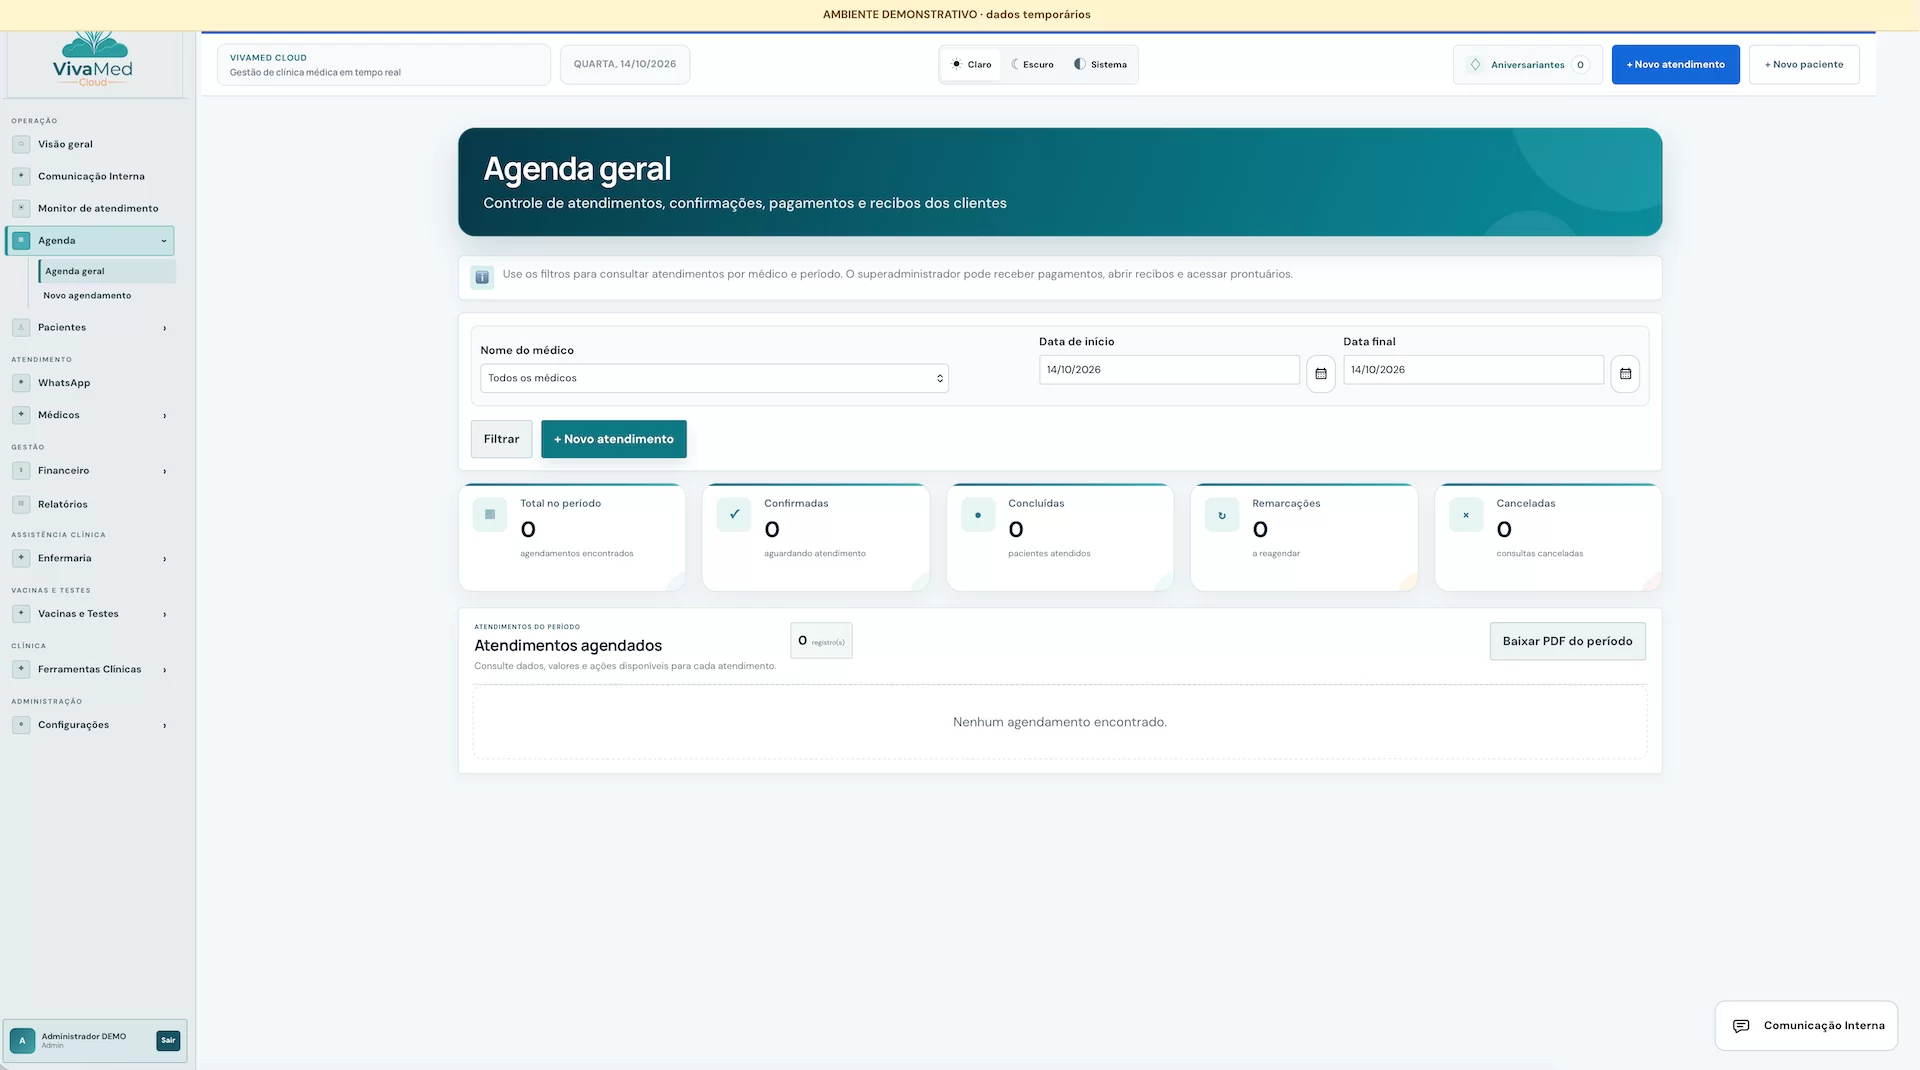Click 'Nenhum agendamento encontrado.' text
Viewport: 1920px width, 1070px height.
tap(1059, 722)
